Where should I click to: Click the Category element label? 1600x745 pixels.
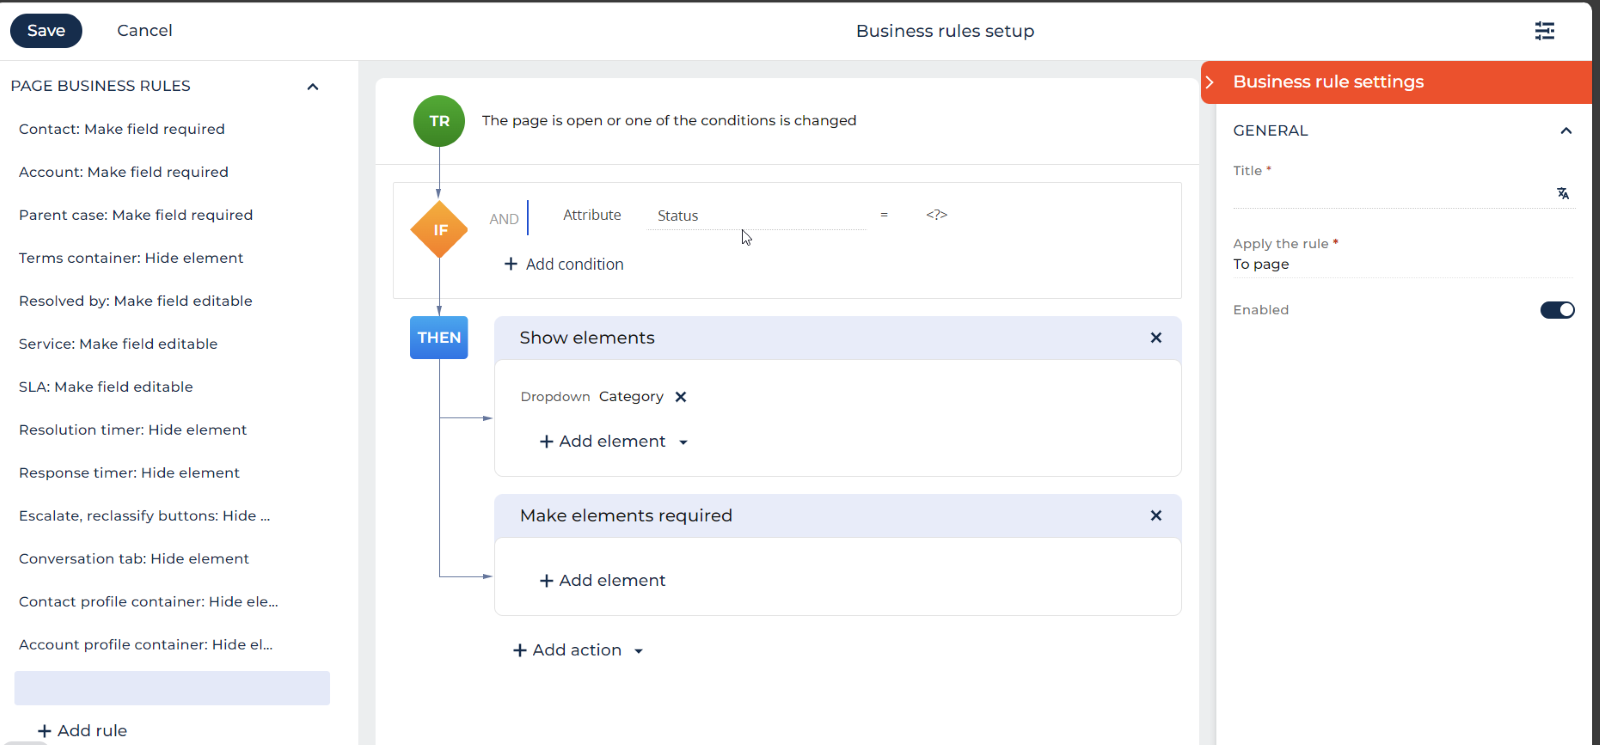coord(631,397)
